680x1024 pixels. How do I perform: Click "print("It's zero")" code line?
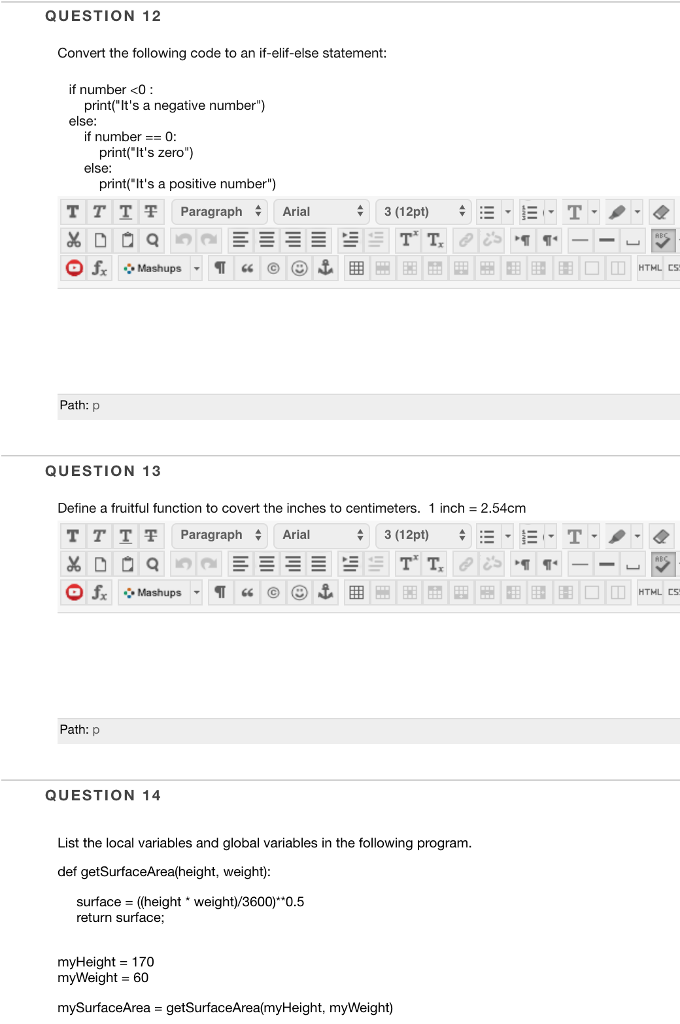(x=146, y=152)
